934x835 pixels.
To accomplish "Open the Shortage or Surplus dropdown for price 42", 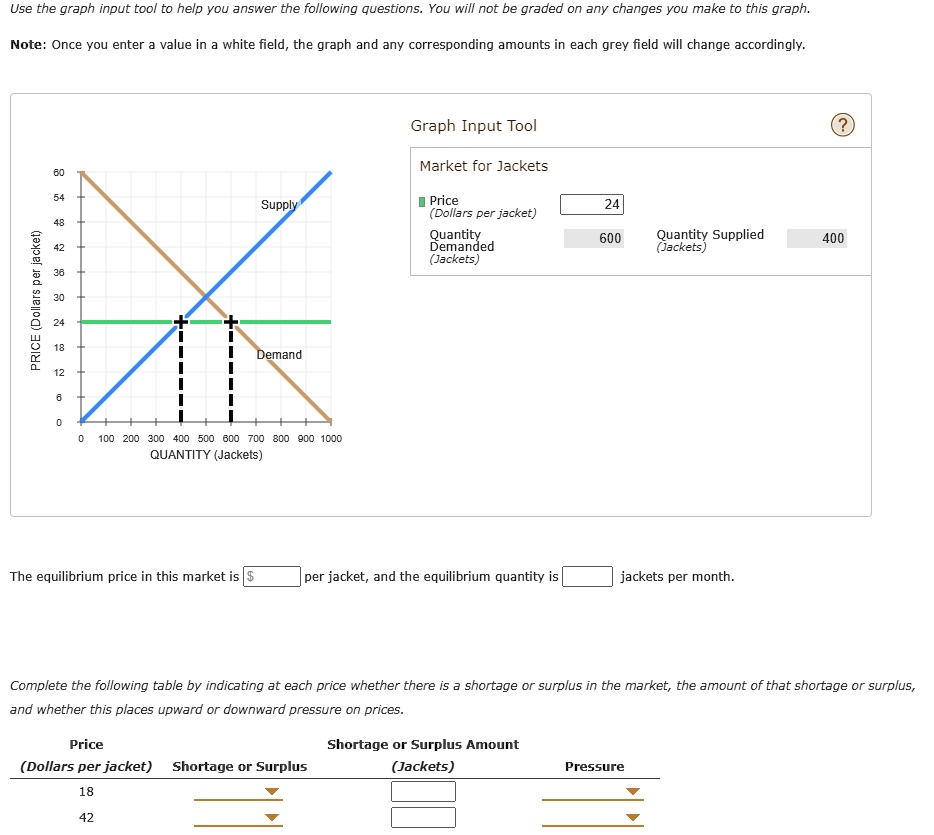I will (238, 817).
